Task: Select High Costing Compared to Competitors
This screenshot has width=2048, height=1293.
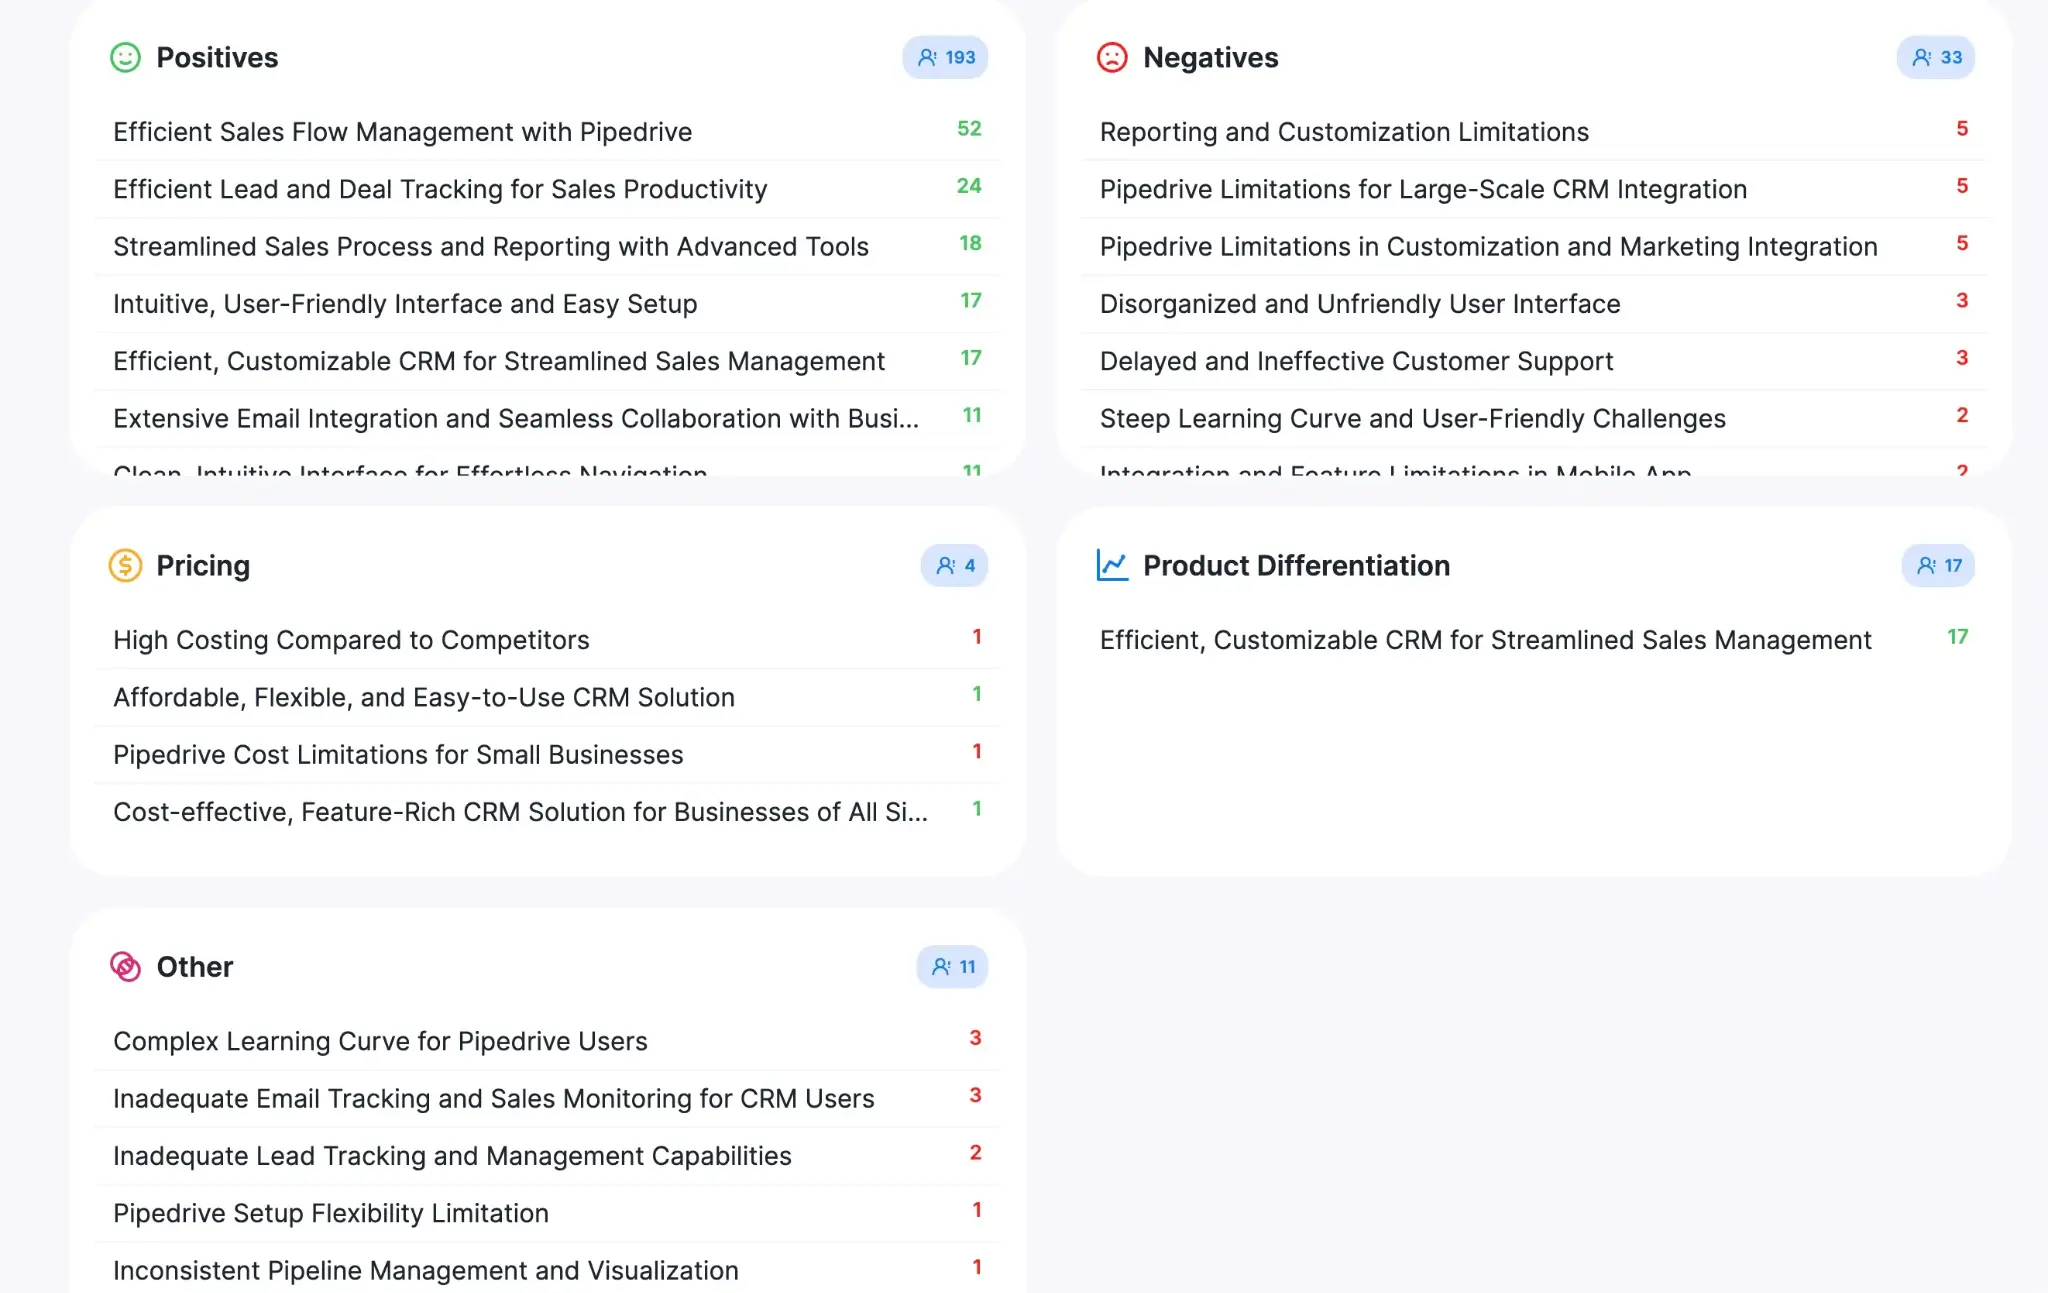Action: 350,639
